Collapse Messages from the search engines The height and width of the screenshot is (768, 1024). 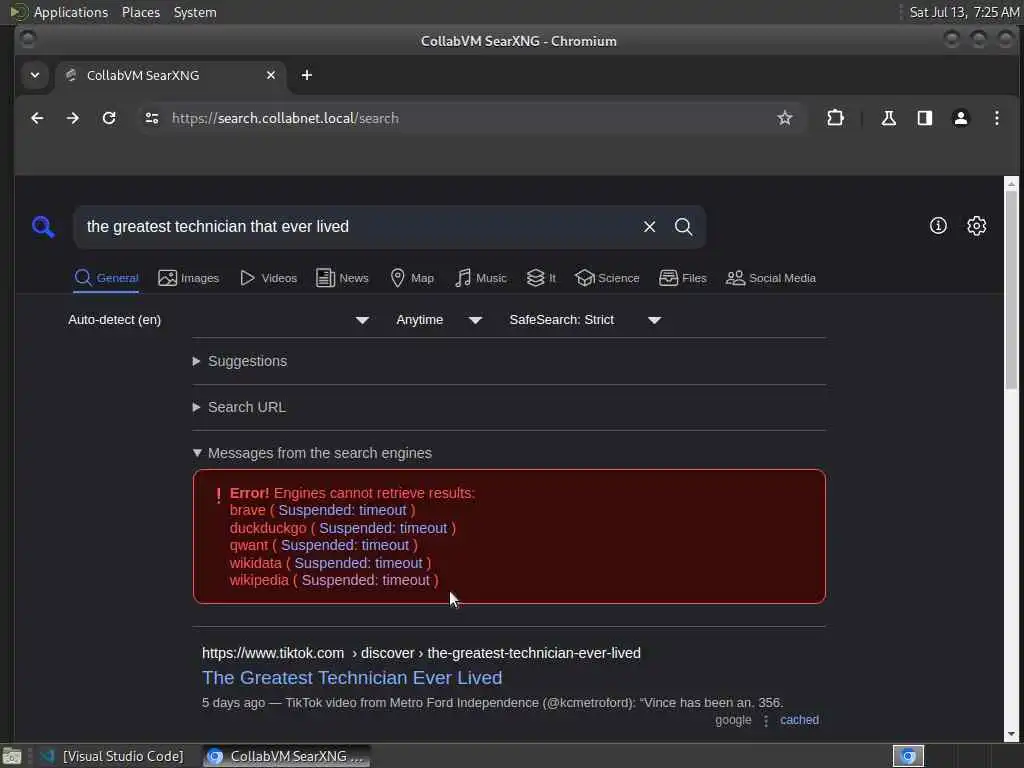[312, 453]
